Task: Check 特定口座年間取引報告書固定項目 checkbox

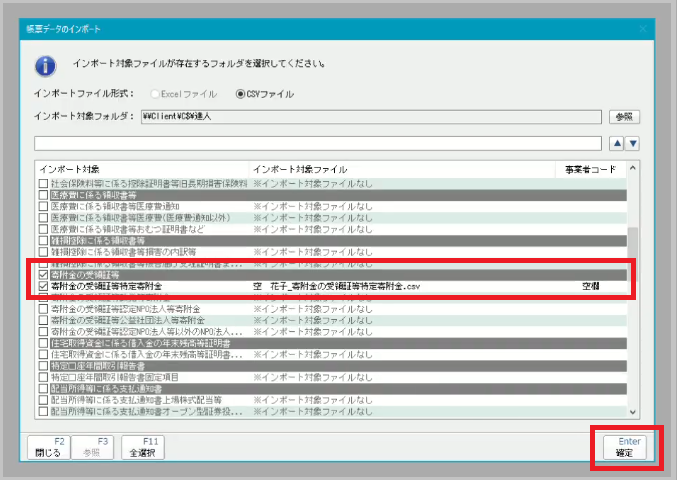Action: pyautogui.click(x=43, y=377)
